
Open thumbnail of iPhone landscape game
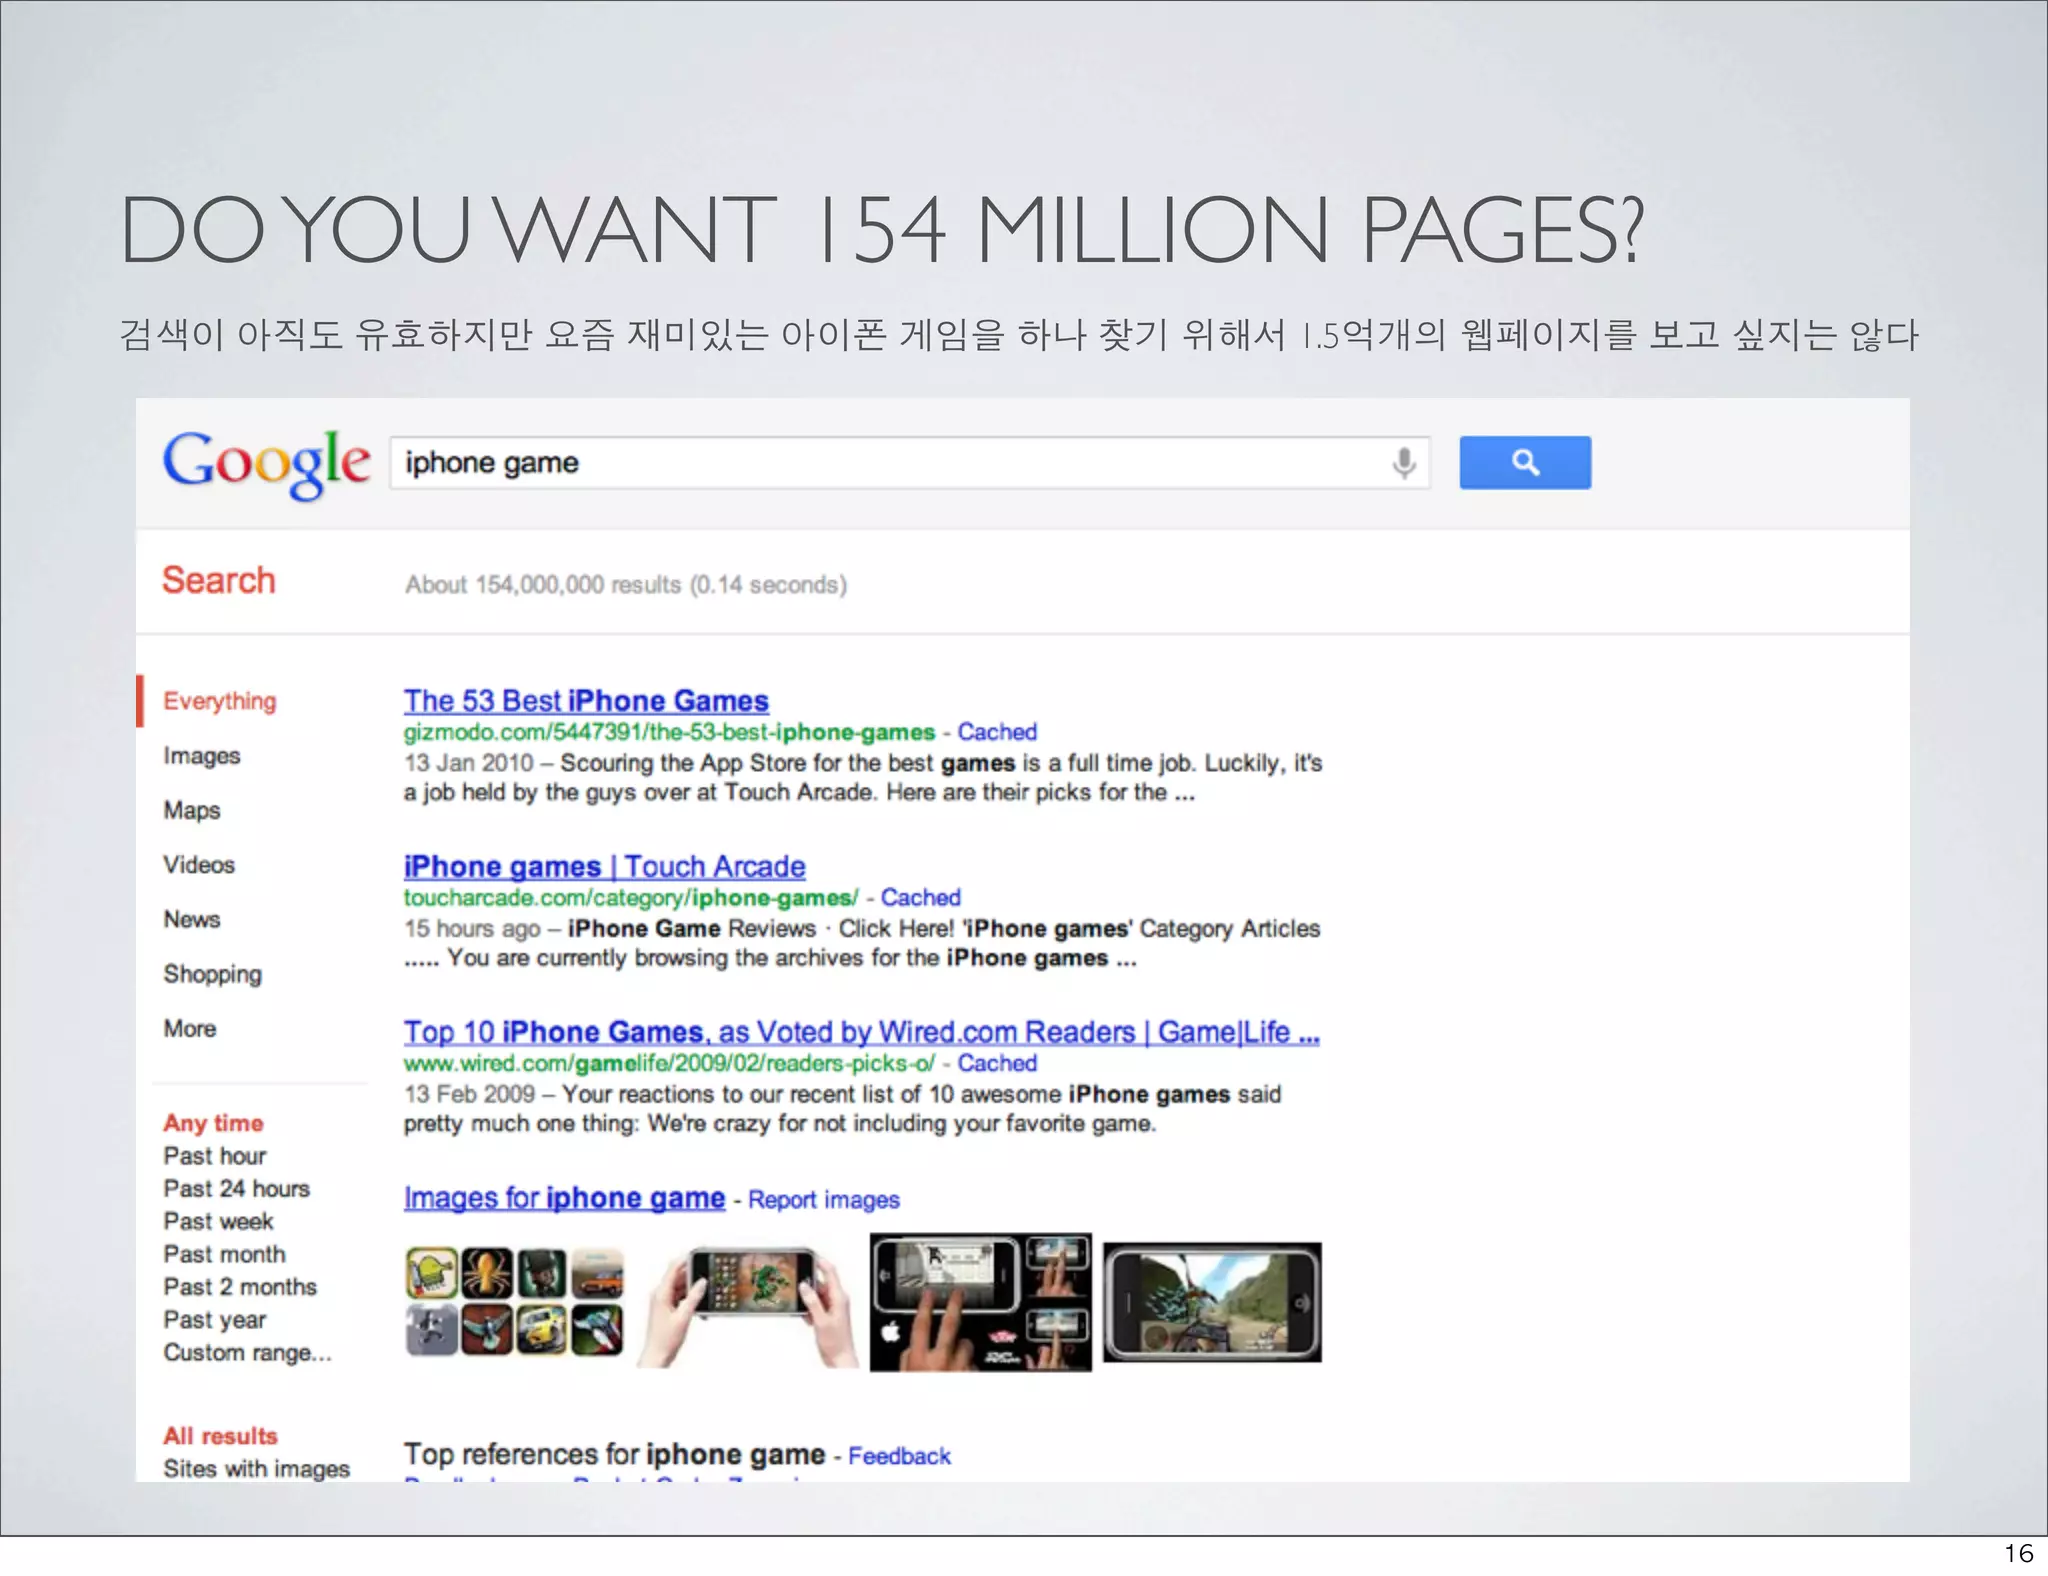point(1212,1302)
